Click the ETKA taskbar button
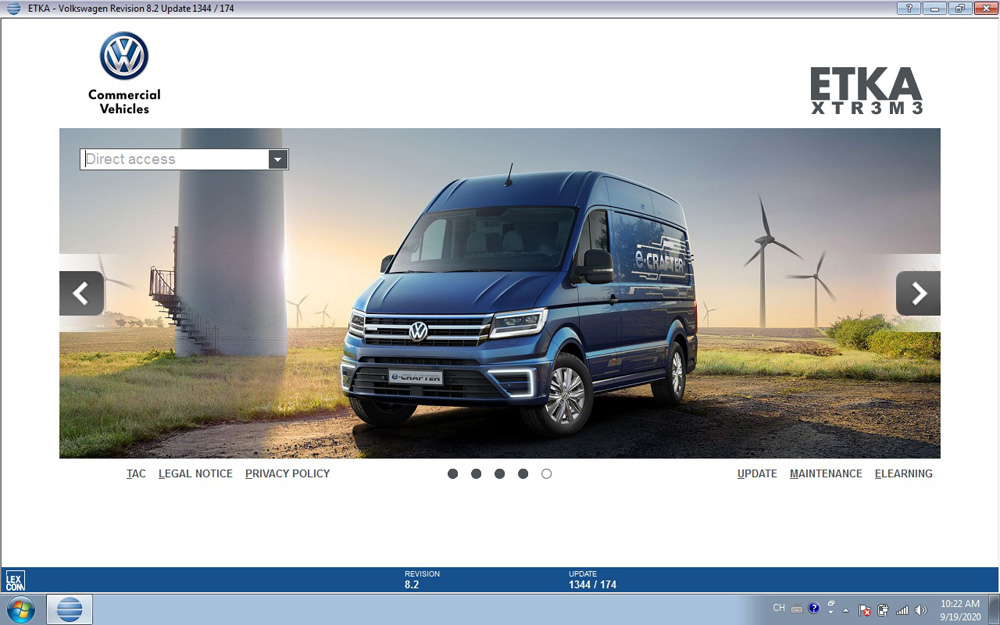The image size is (1000, 625). point(70,610)
